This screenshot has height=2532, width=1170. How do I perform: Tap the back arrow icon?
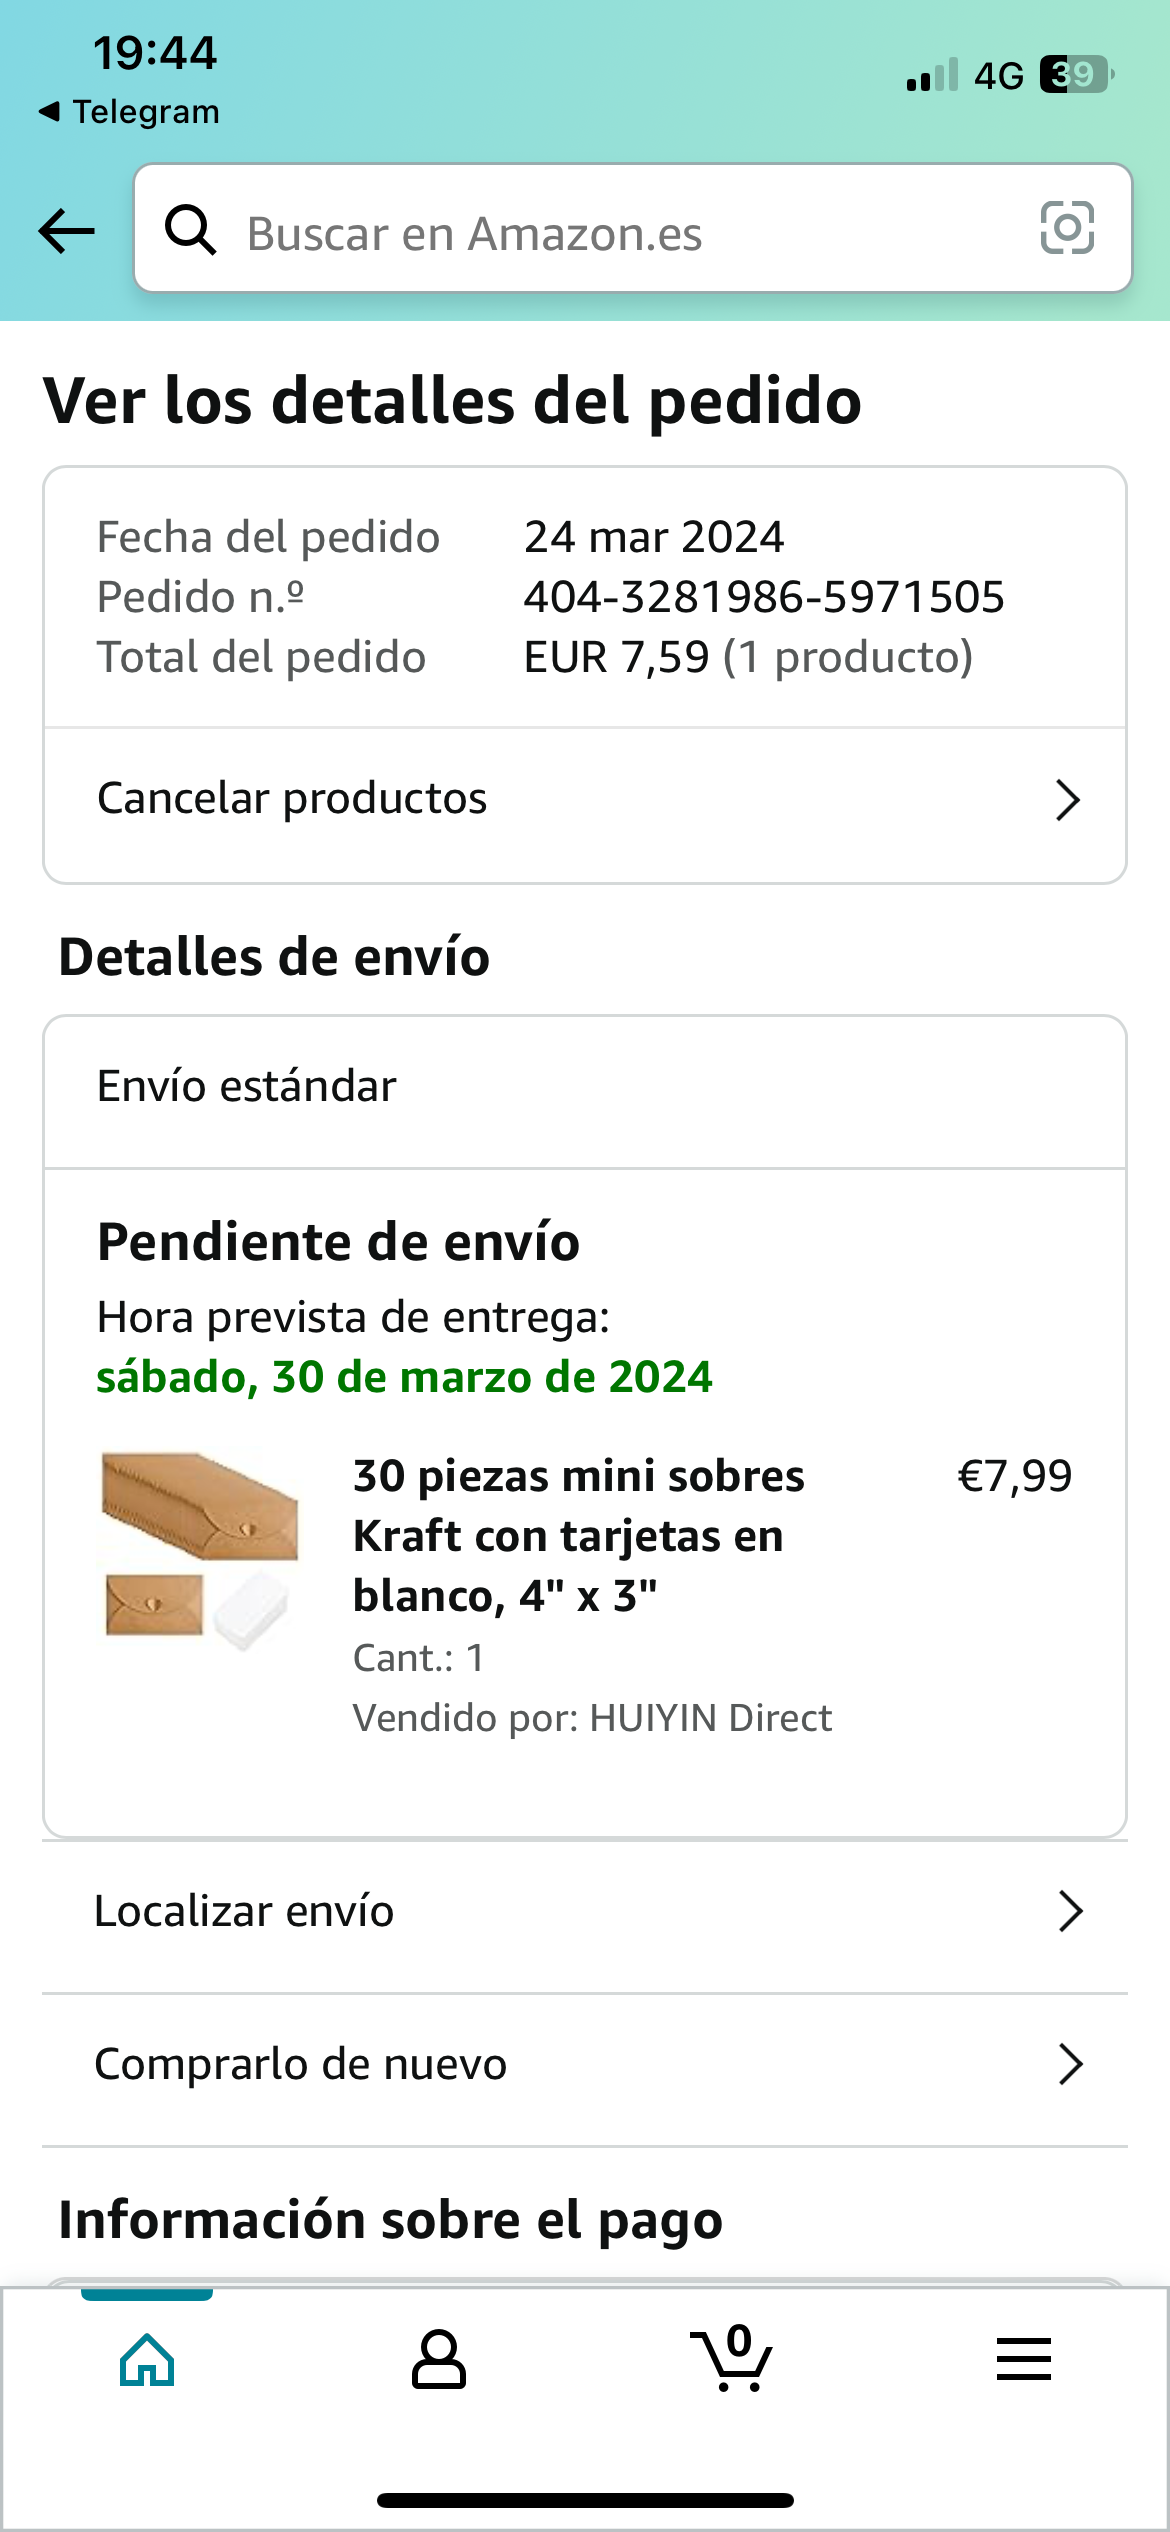67,231
